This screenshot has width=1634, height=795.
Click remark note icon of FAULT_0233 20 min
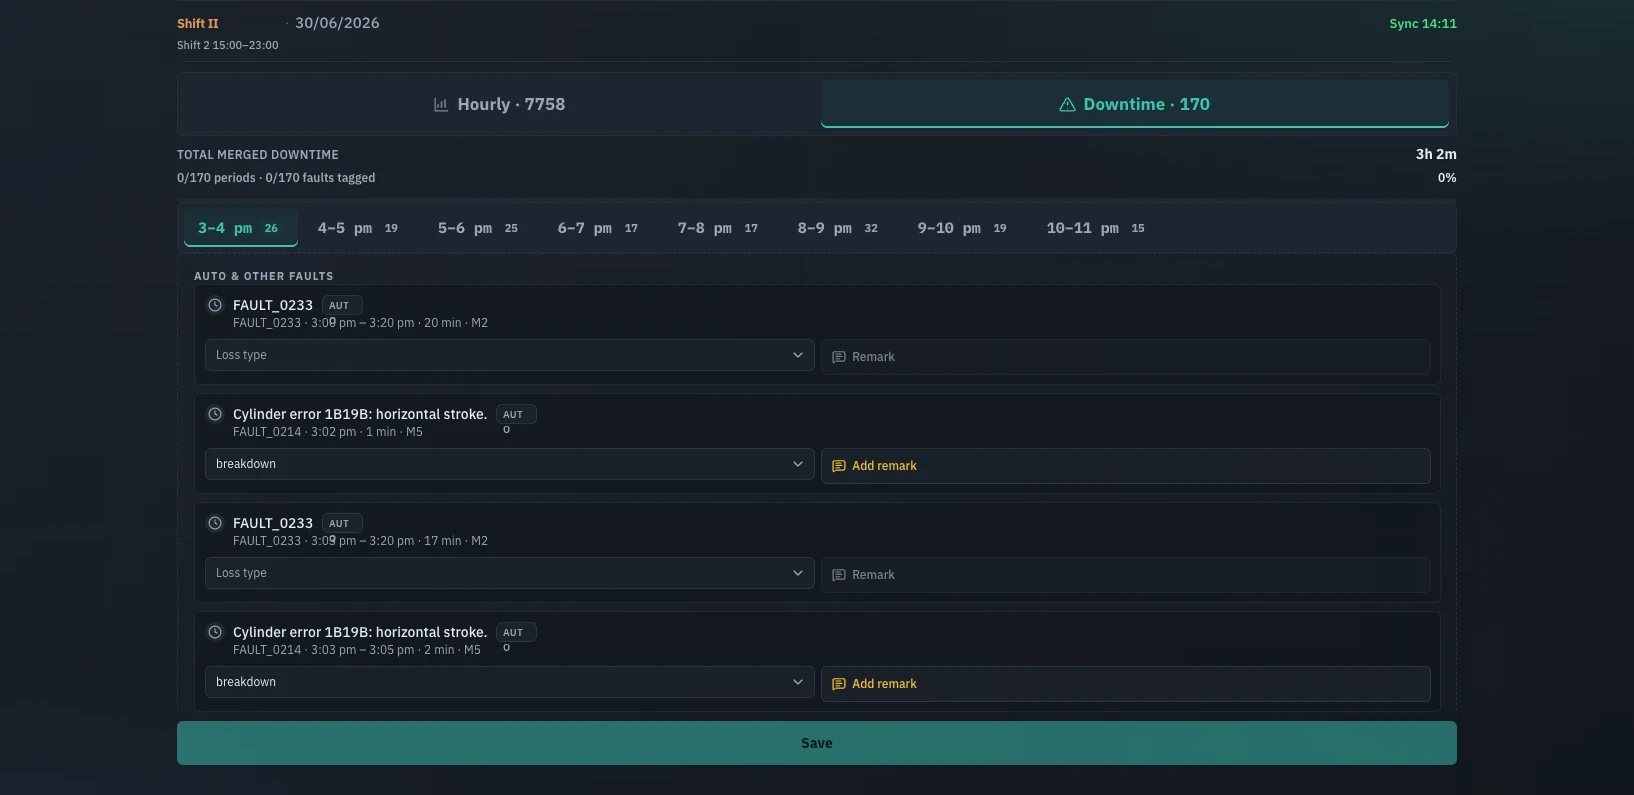(x=839, y=357)
